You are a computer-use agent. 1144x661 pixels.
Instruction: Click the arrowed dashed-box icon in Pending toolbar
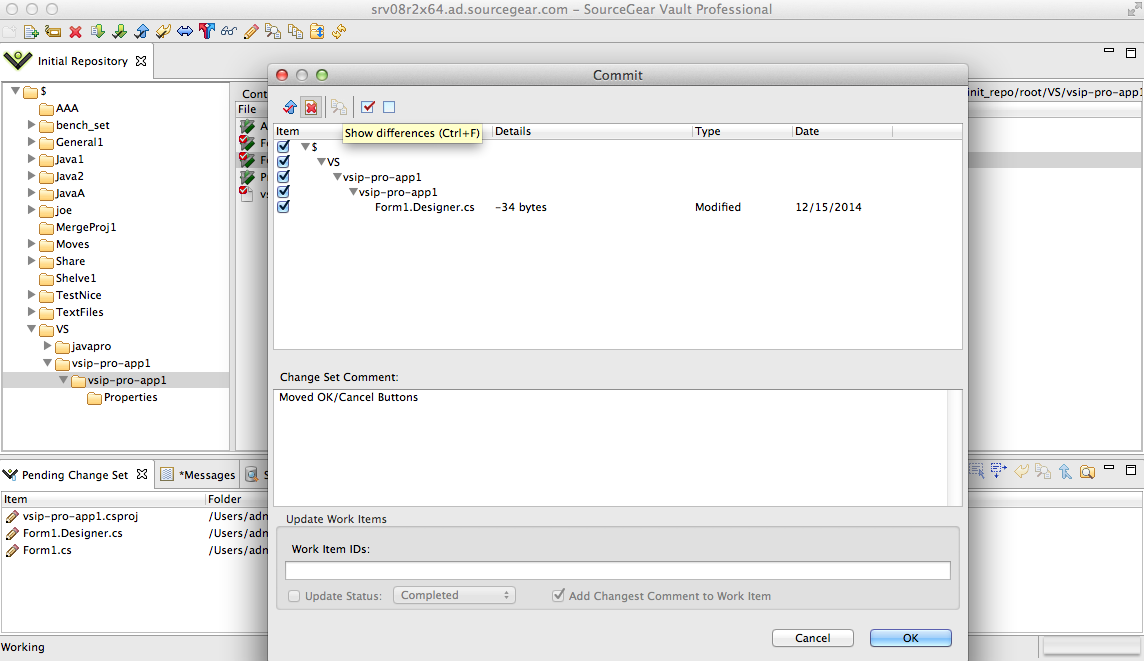[998, 471]
